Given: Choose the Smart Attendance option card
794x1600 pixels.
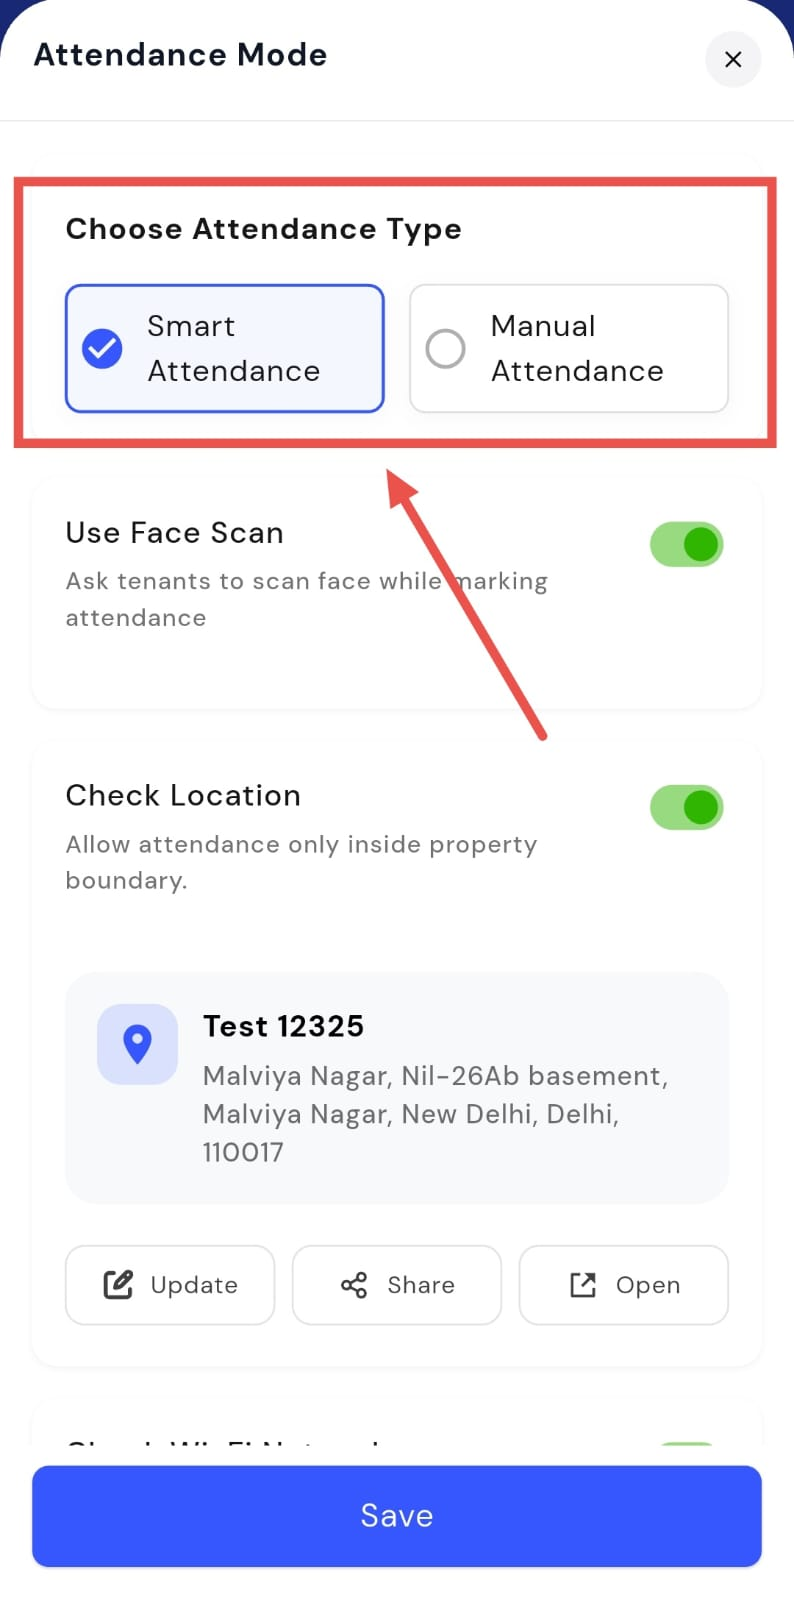Looking at the screenshot, I should (225, 348).
